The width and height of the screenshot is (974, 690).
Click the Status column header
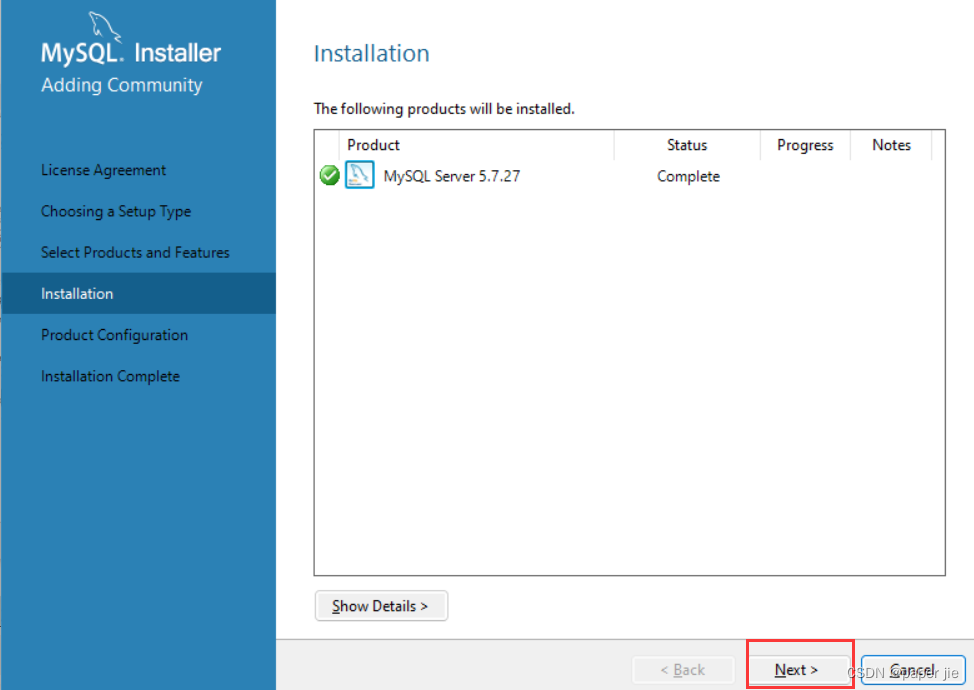tap(687, 145)
